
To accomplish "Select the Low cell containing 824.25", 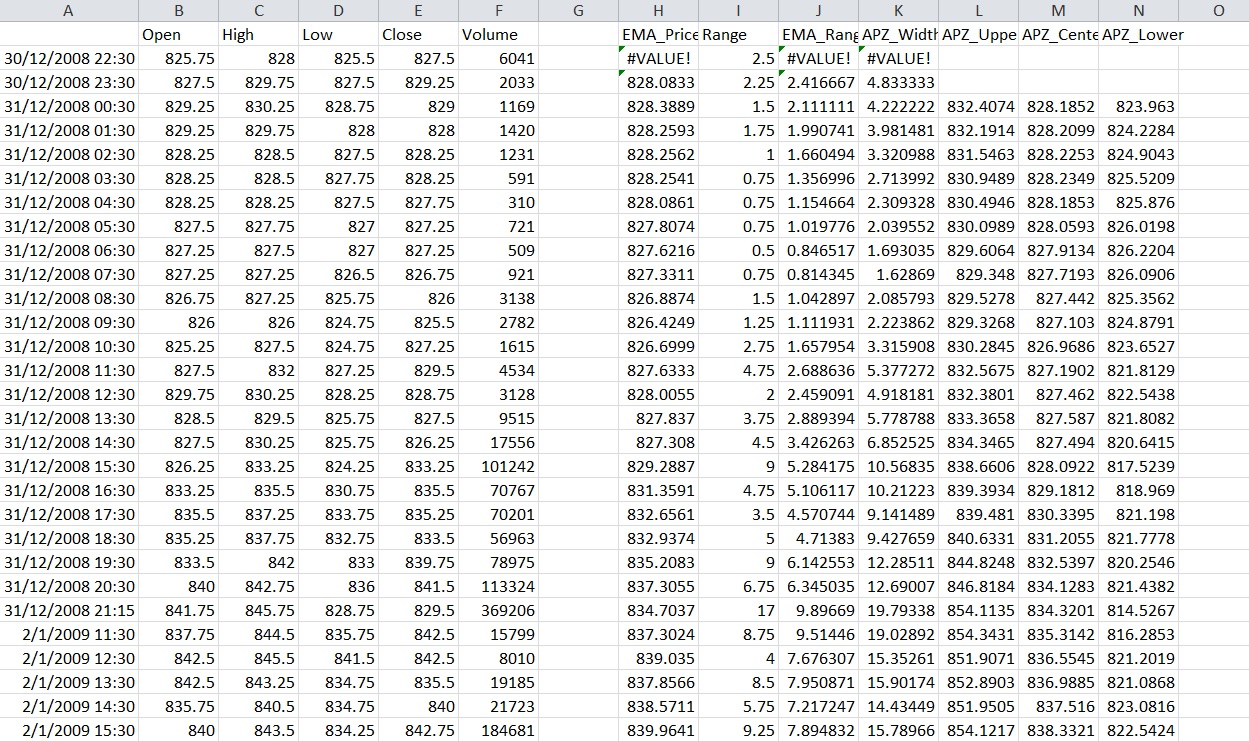I will tap(338, 466).
